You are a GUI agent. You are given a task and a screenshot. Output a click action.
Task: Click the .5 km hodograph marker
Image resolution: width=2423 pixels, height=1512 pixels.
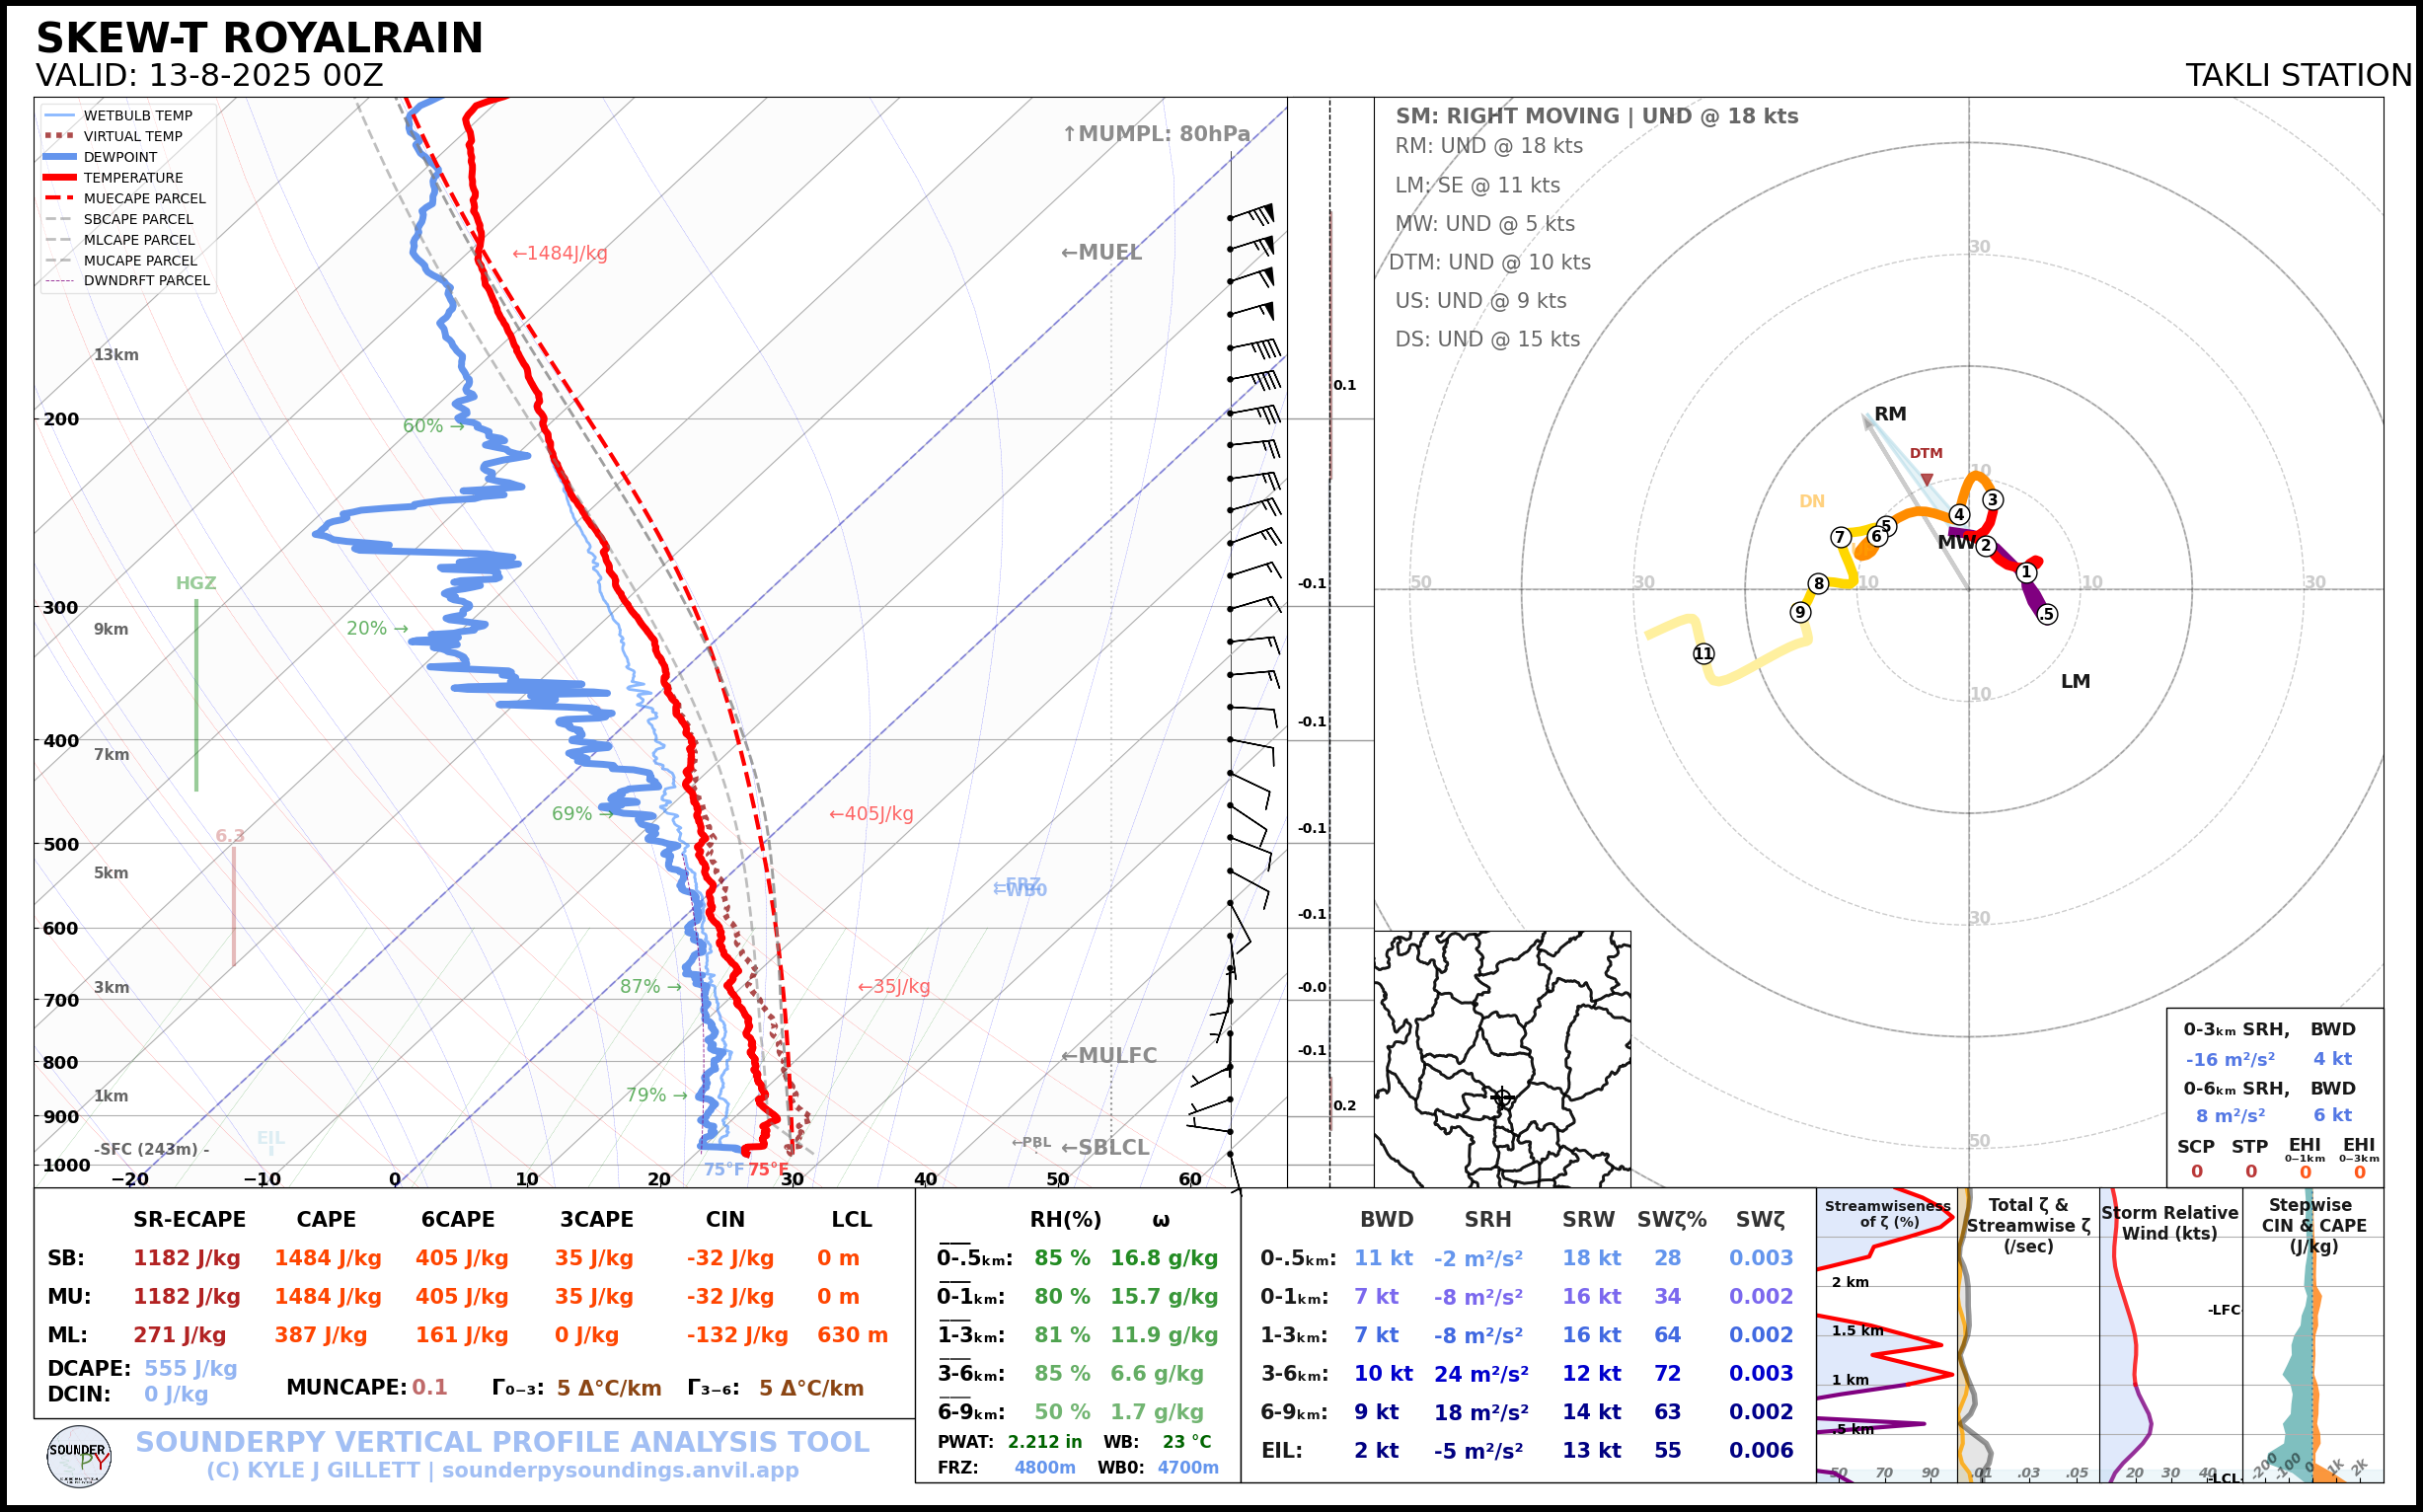click(x=2047, y=614)
